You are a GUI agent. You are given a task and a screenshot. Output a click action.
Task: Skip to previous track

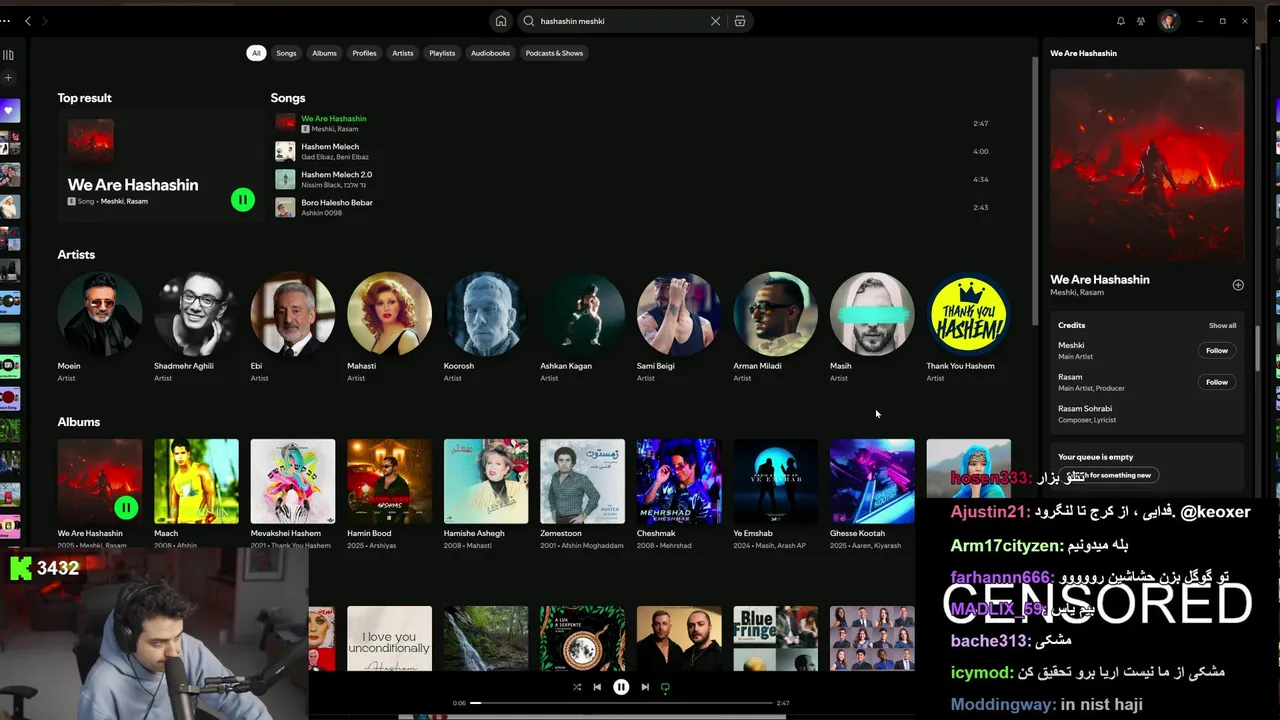[597, 687]
